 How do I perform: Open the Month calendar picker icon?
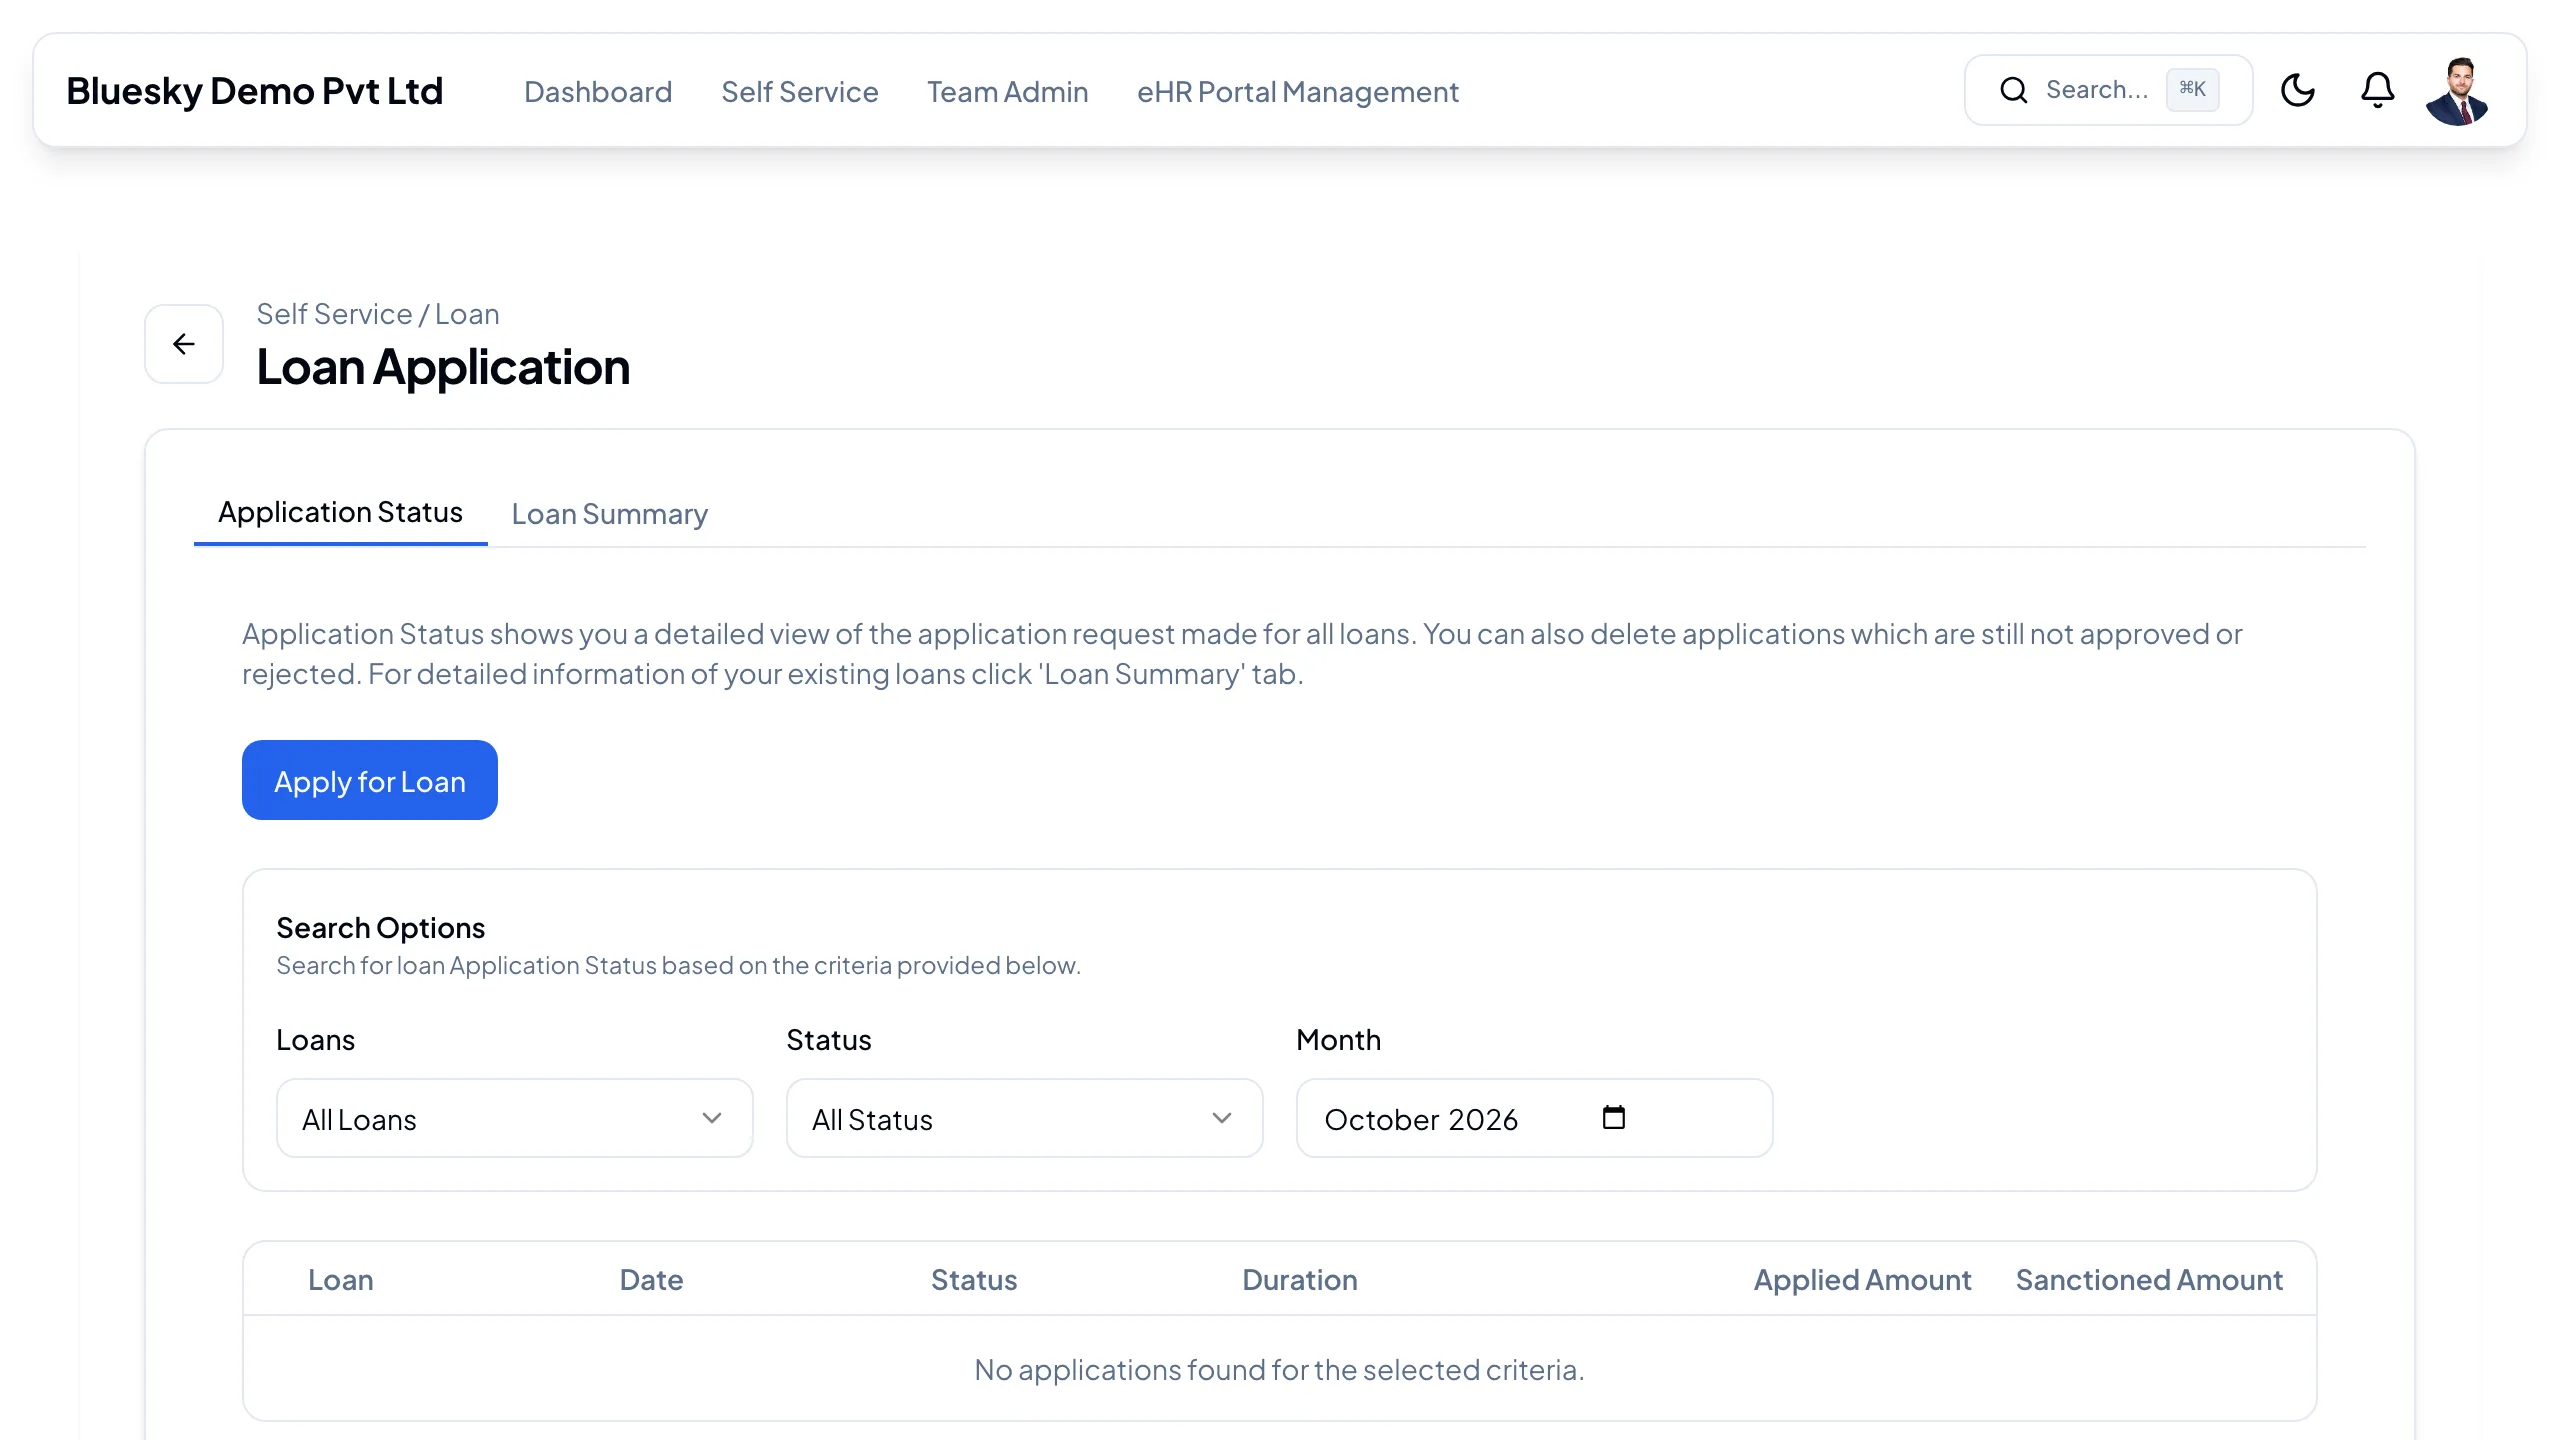click(1613, 1117)
